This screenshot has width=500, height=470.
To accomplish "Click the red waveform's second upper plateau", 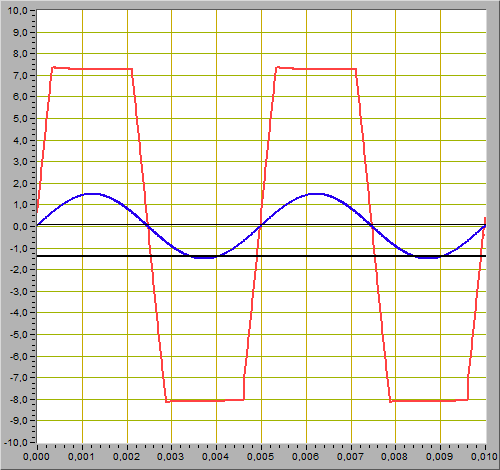I will point(316,69).
